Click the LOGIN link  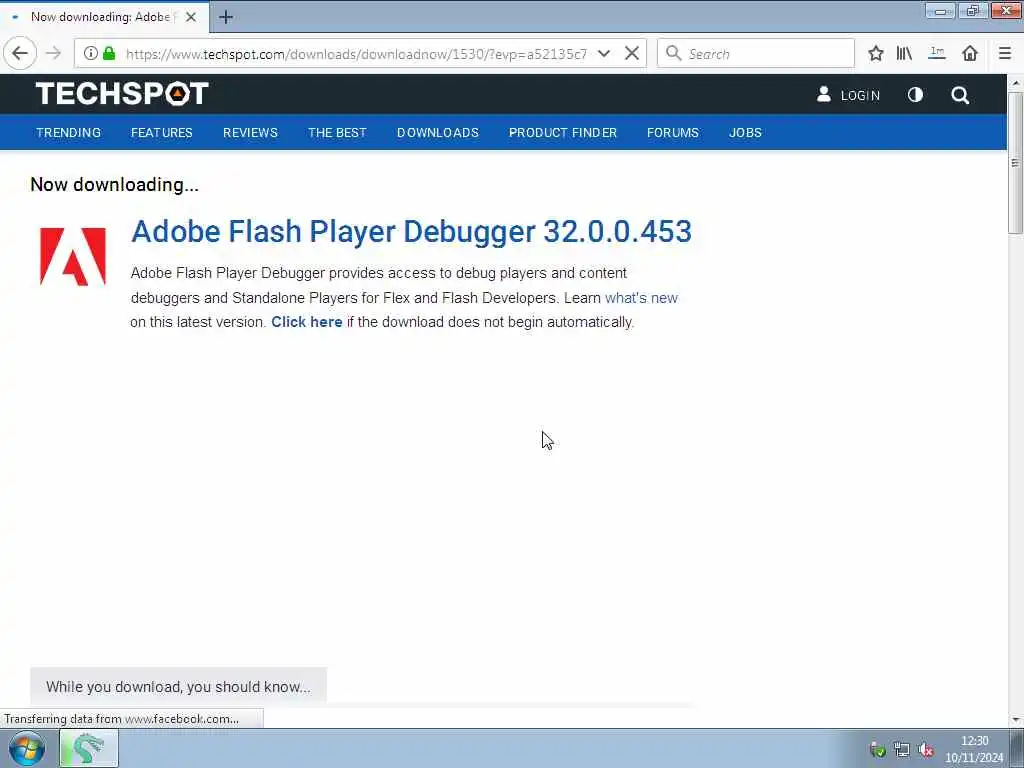pyautogui.click(x=860, y=95)
